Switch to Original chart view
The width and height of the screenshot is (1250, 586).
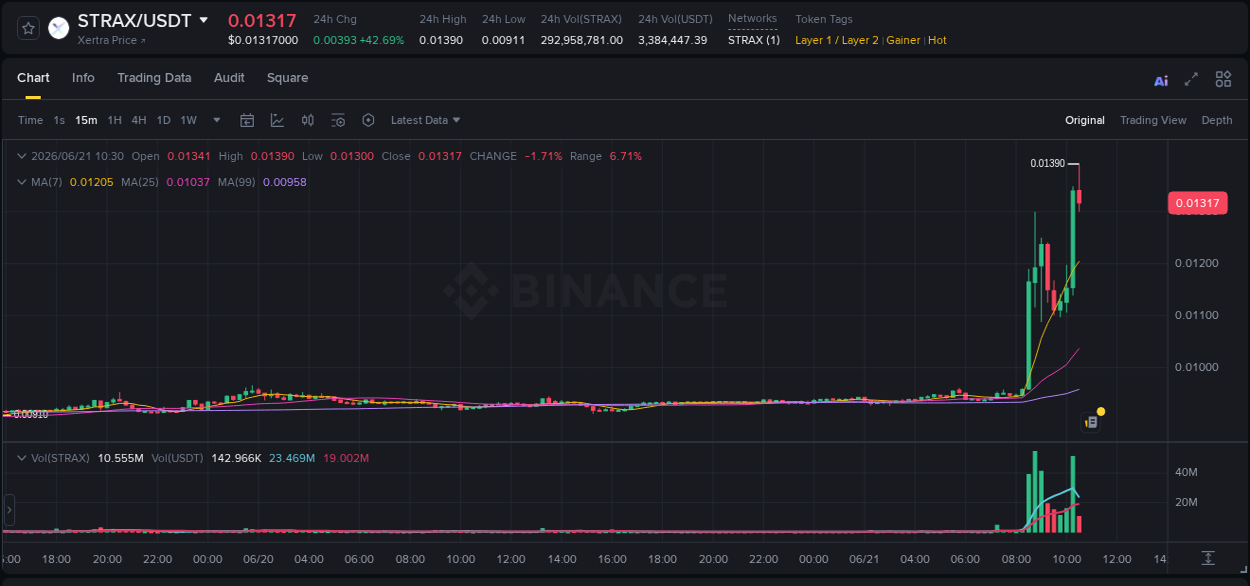pyautogui.click(x=1085, y=120)
